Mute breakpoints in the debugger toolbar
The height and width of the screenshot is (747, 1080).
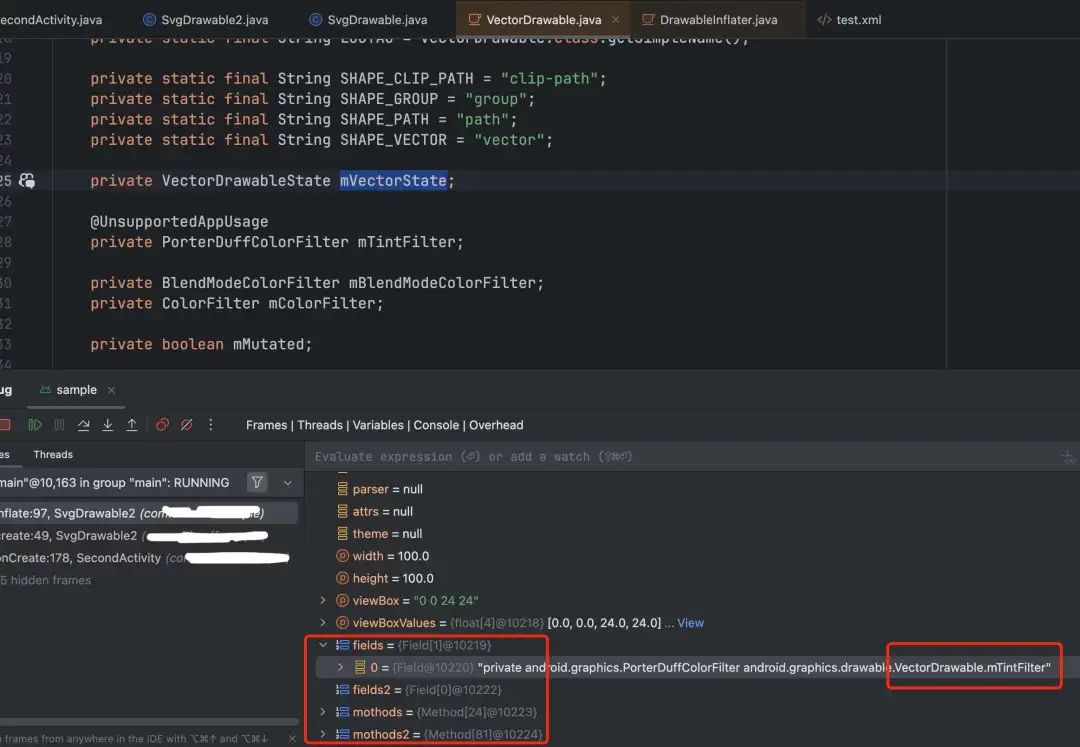coord(187,425)
